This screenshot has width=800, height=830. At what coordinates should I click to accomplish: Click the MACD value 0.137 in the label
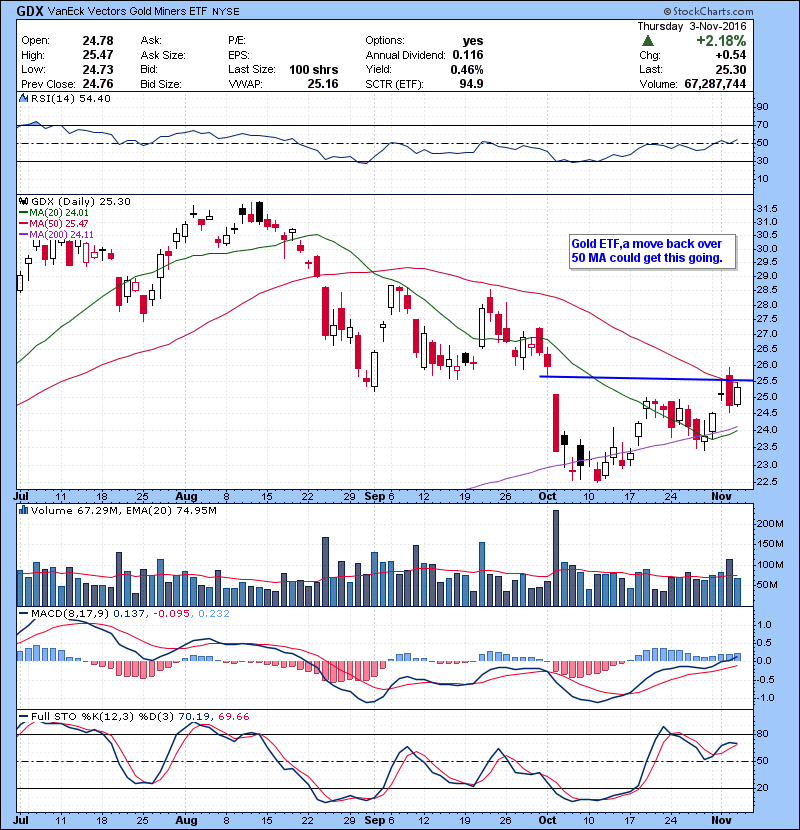pyautogui.click(x=129, y=614)
